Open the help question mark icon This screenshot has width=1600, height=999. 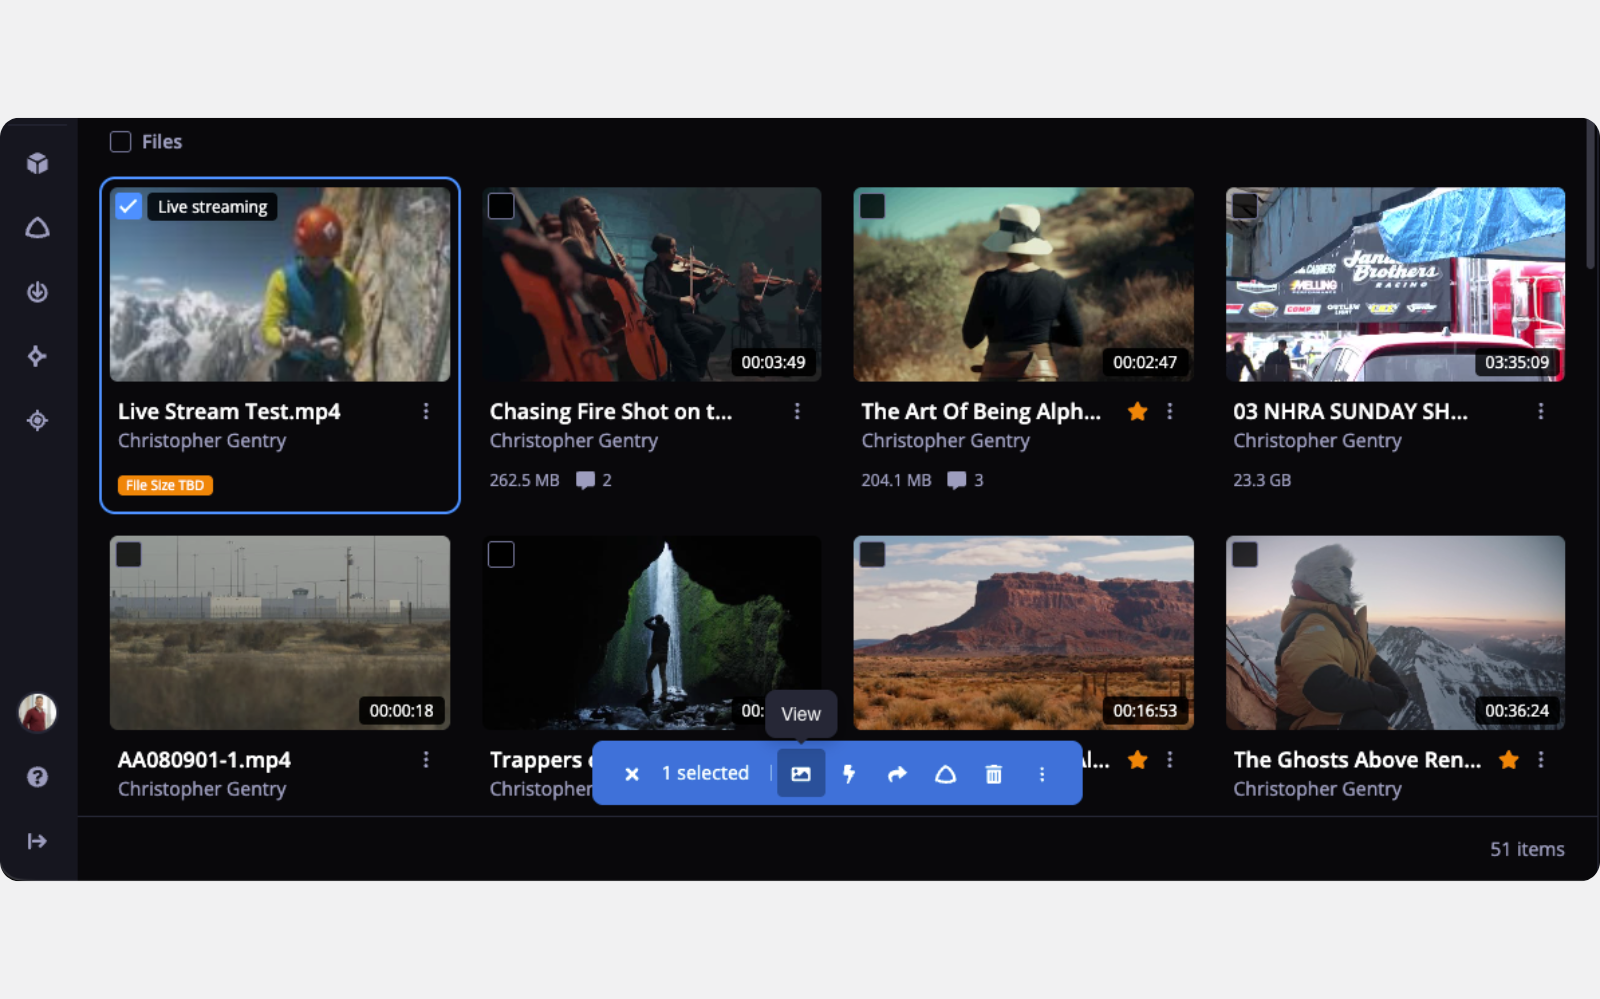(x=38, y=777)
